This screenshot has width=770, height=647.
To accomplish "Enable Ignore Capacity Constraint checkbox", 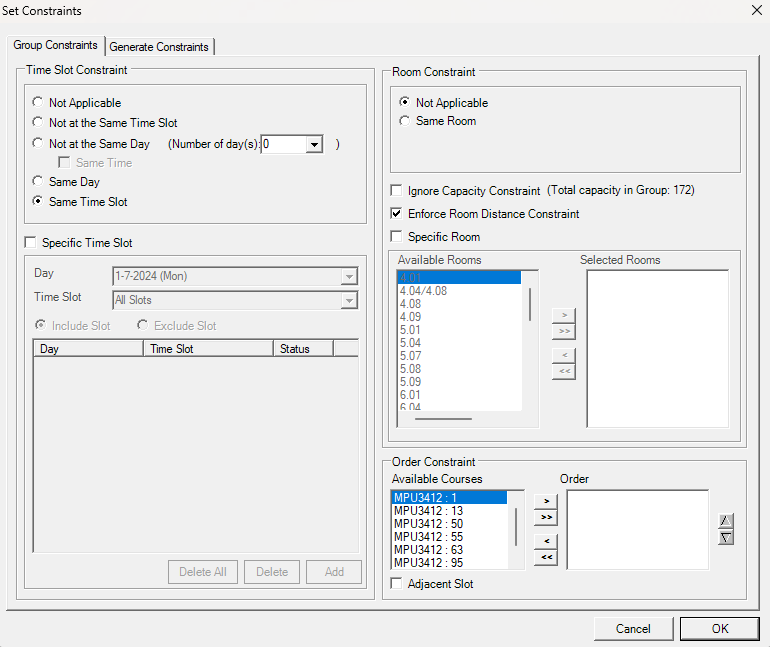I will tap(398, 190).
